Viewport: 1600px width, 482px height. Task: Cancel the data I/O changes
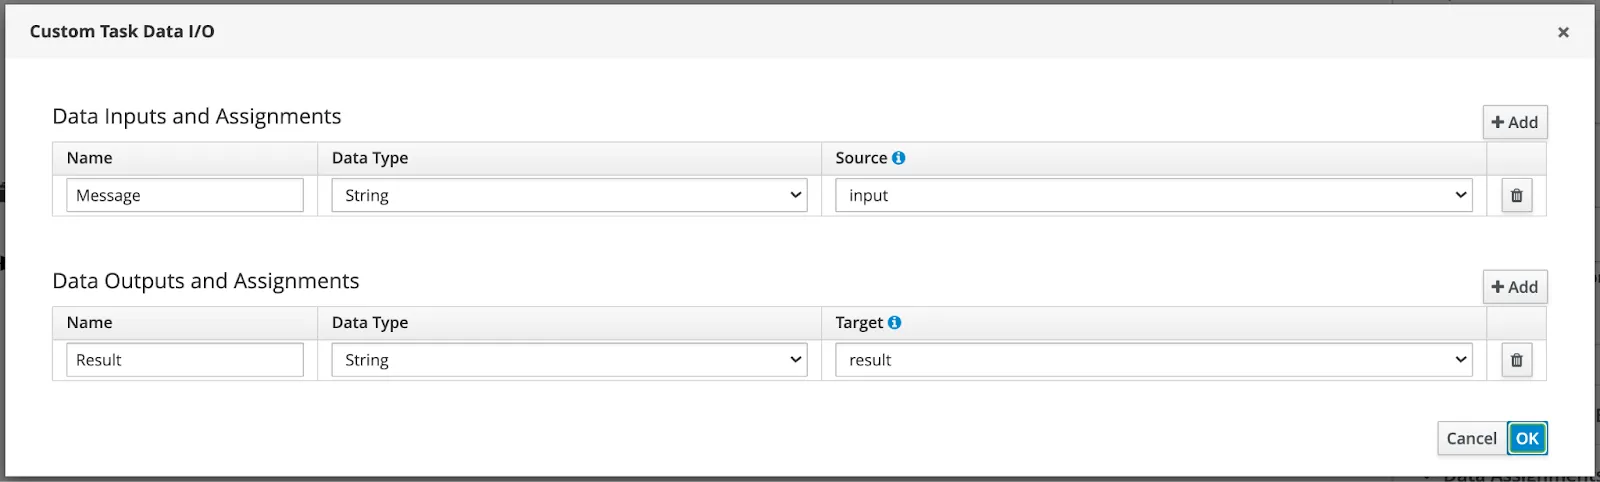[x=1471, y=438]
